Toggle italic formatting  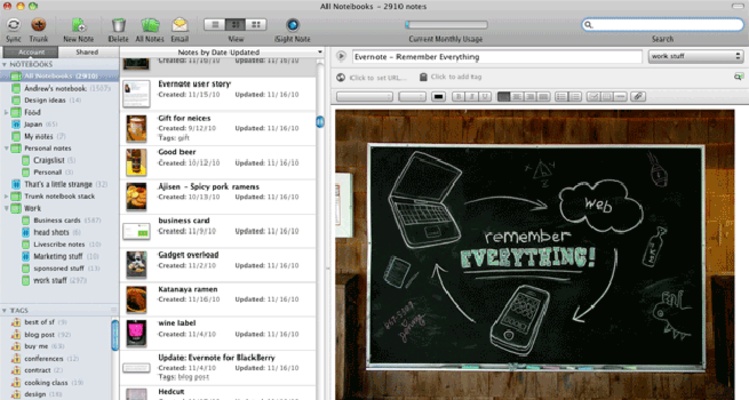[x=471, y=97]
